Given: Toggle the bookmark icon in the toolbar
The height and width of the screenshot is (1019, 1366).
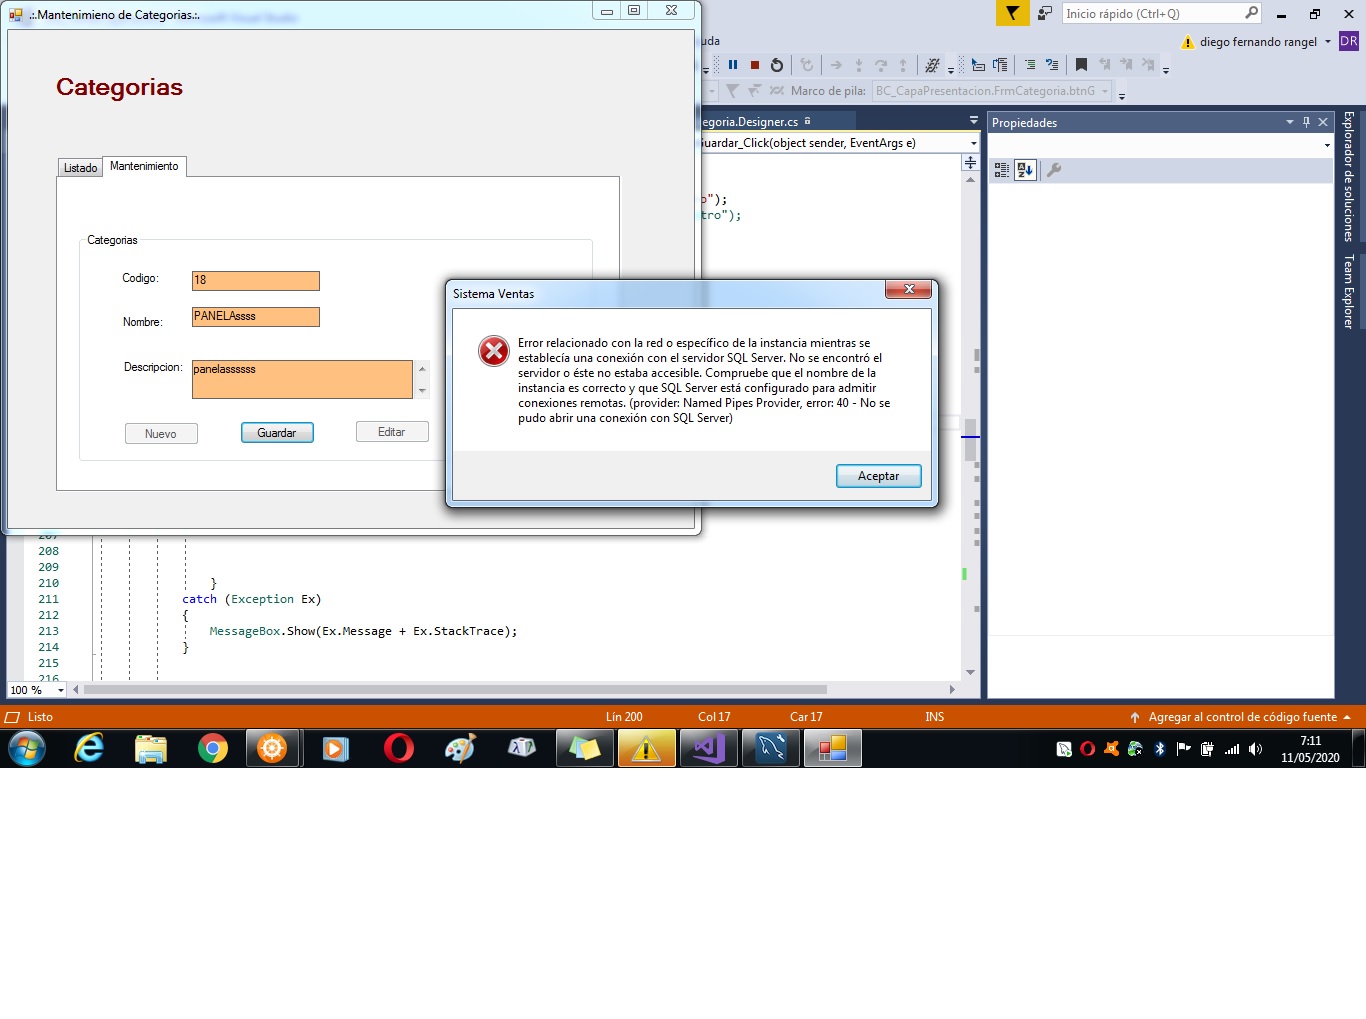Looking at the screenshot, I should coord(1081,65).
